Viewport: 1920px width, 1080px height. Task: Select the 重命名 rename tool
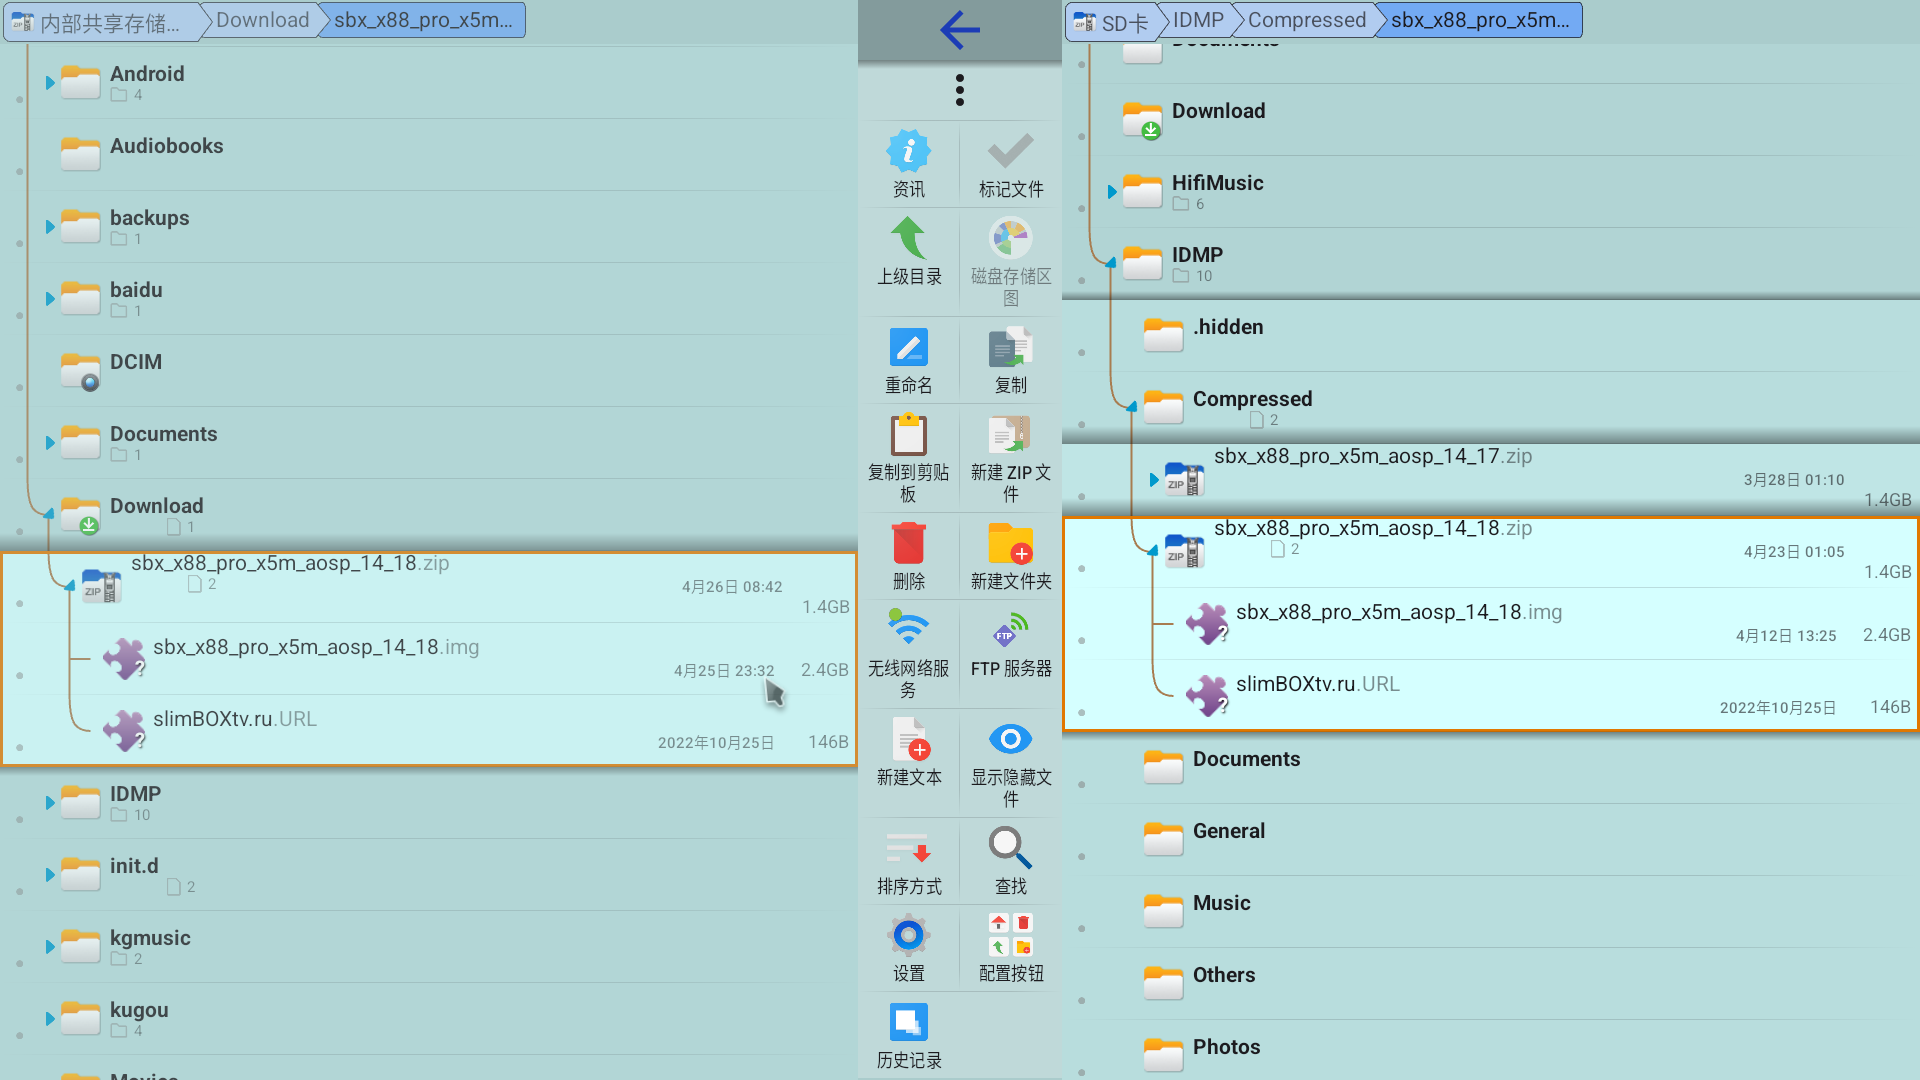click(x=909, y=348)
